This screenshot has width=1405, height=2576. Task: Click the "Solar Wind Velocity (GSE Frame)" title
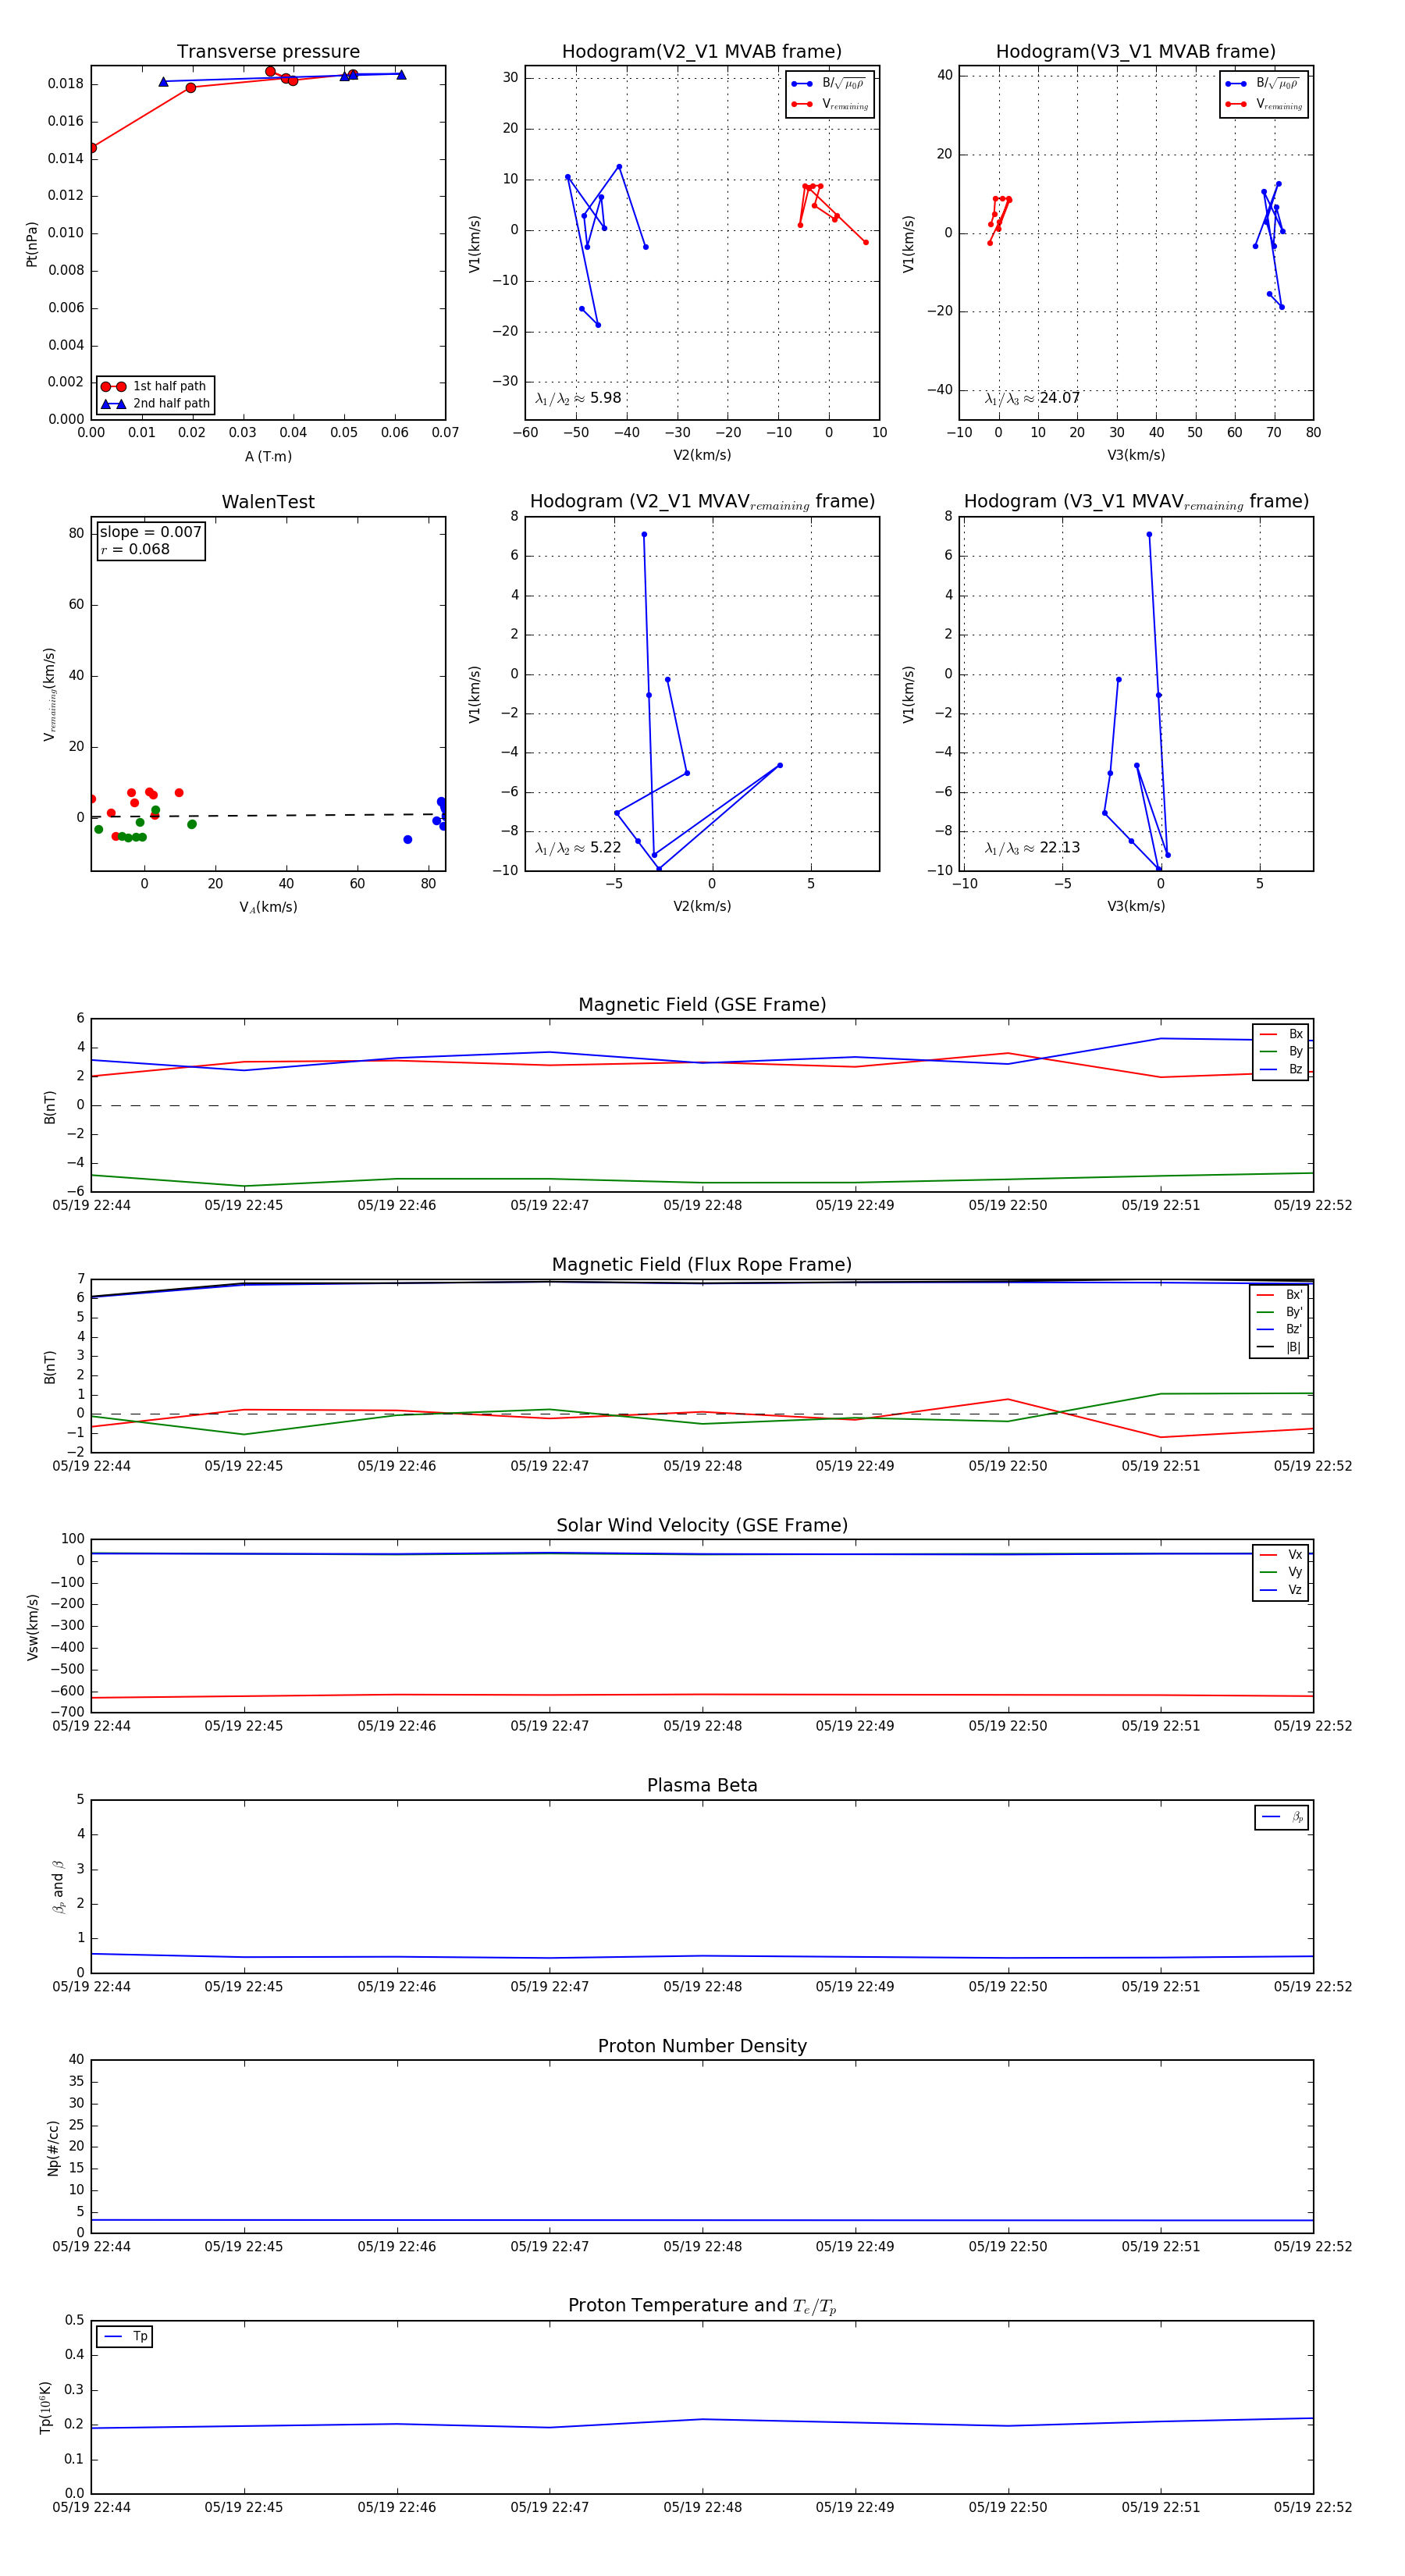tap(702, 1525)
